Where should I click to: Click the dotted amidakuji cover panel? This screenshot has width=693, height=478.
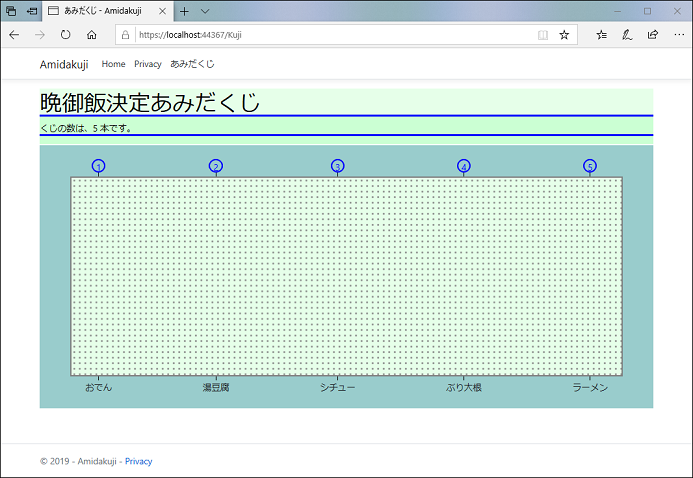pyautogui.click(x=346, y=277)
